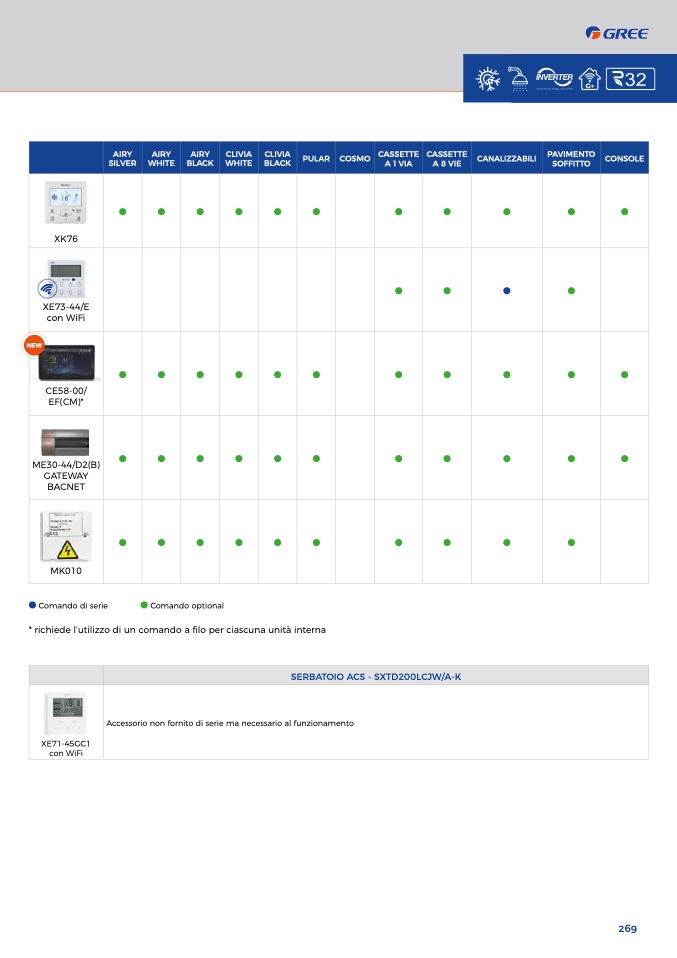
Task: Click green dot for CE58-00 Clivia White
Action: 239,375
